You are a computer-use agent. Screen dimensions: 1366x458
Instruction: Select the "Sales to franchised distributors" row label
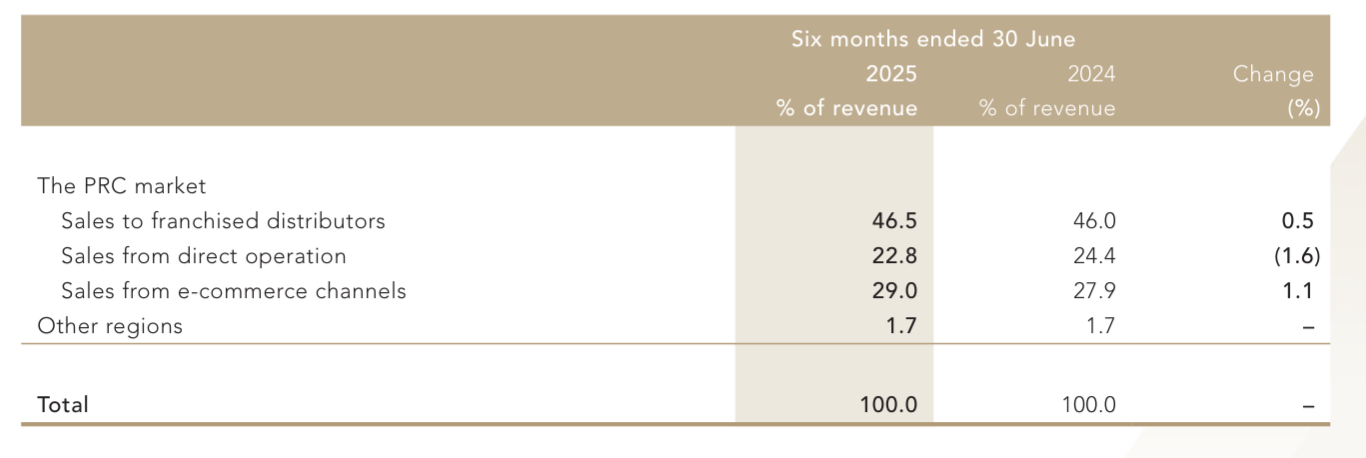pyautogui.click(x=223, y=220)
